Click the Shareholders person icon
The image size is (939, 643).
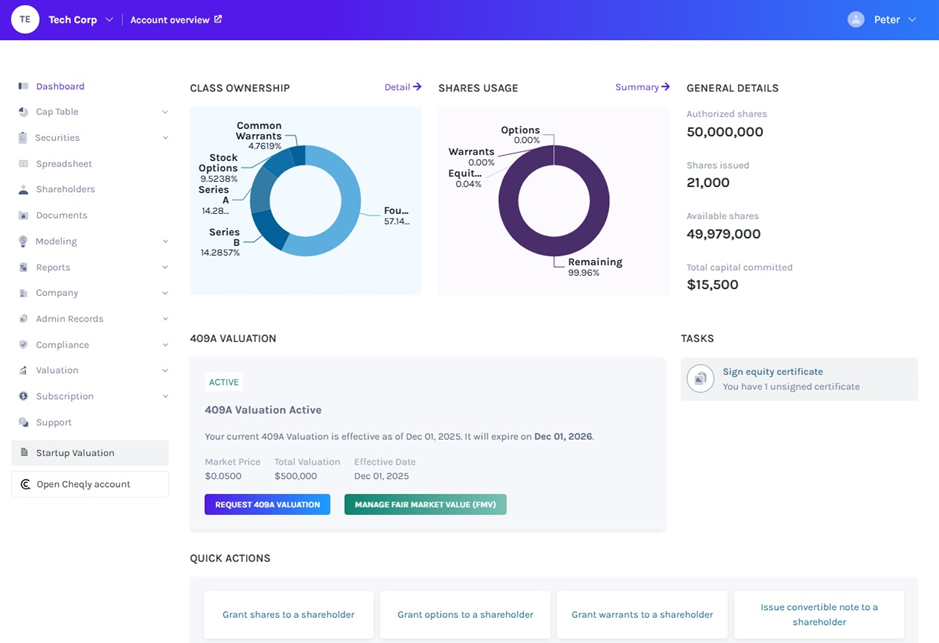tap(23, 189)
